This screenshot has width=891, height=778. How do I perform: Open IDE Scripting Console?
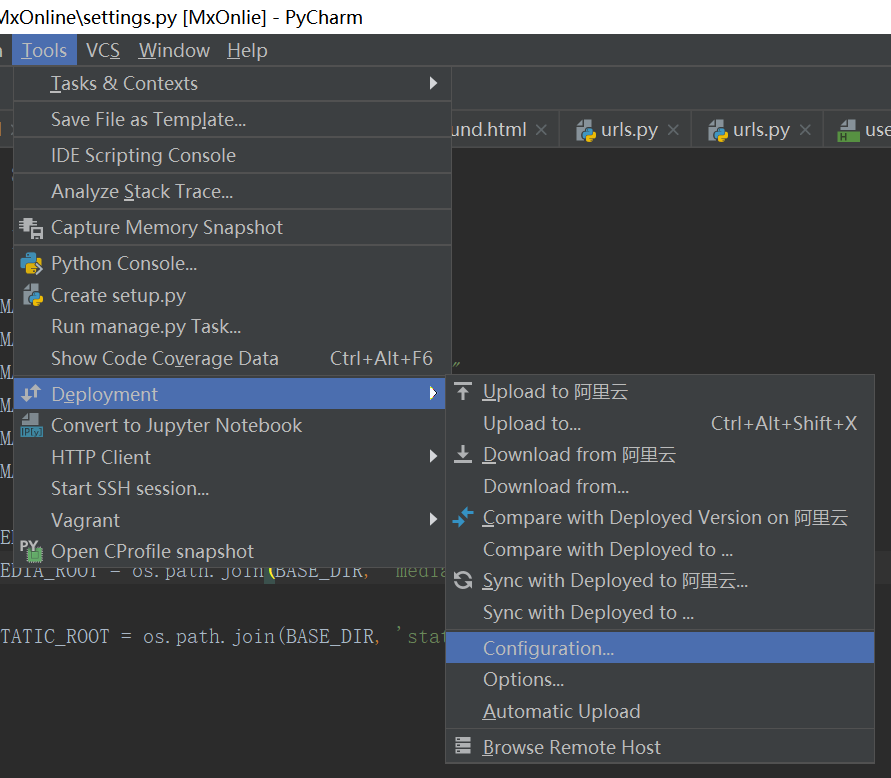[x=232, y=155]
